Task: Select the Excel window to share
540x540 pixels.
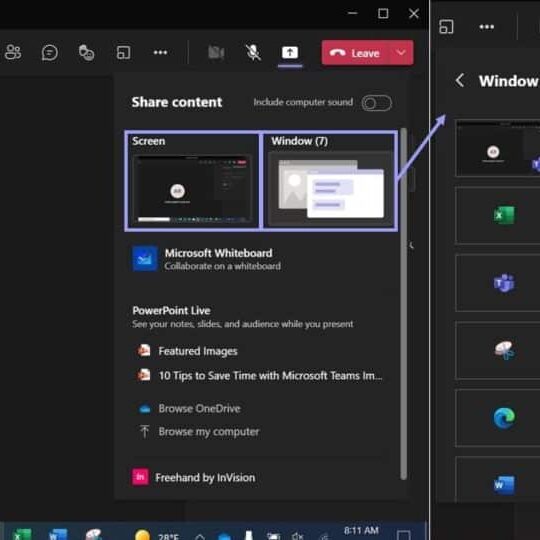Action: (x=498, y=215)
